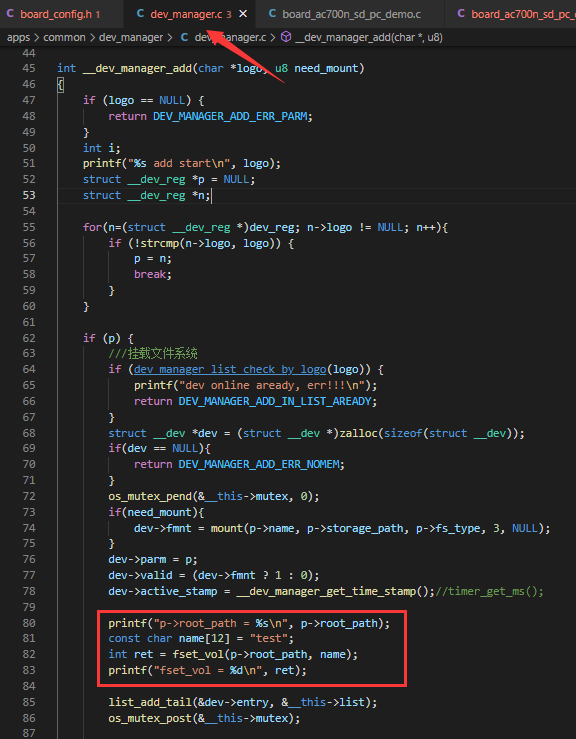Viewport: 576px width, 739px height.
Task: Click '__dev_manager_get_time_stamp' on line 78
Action: [326, 591]
